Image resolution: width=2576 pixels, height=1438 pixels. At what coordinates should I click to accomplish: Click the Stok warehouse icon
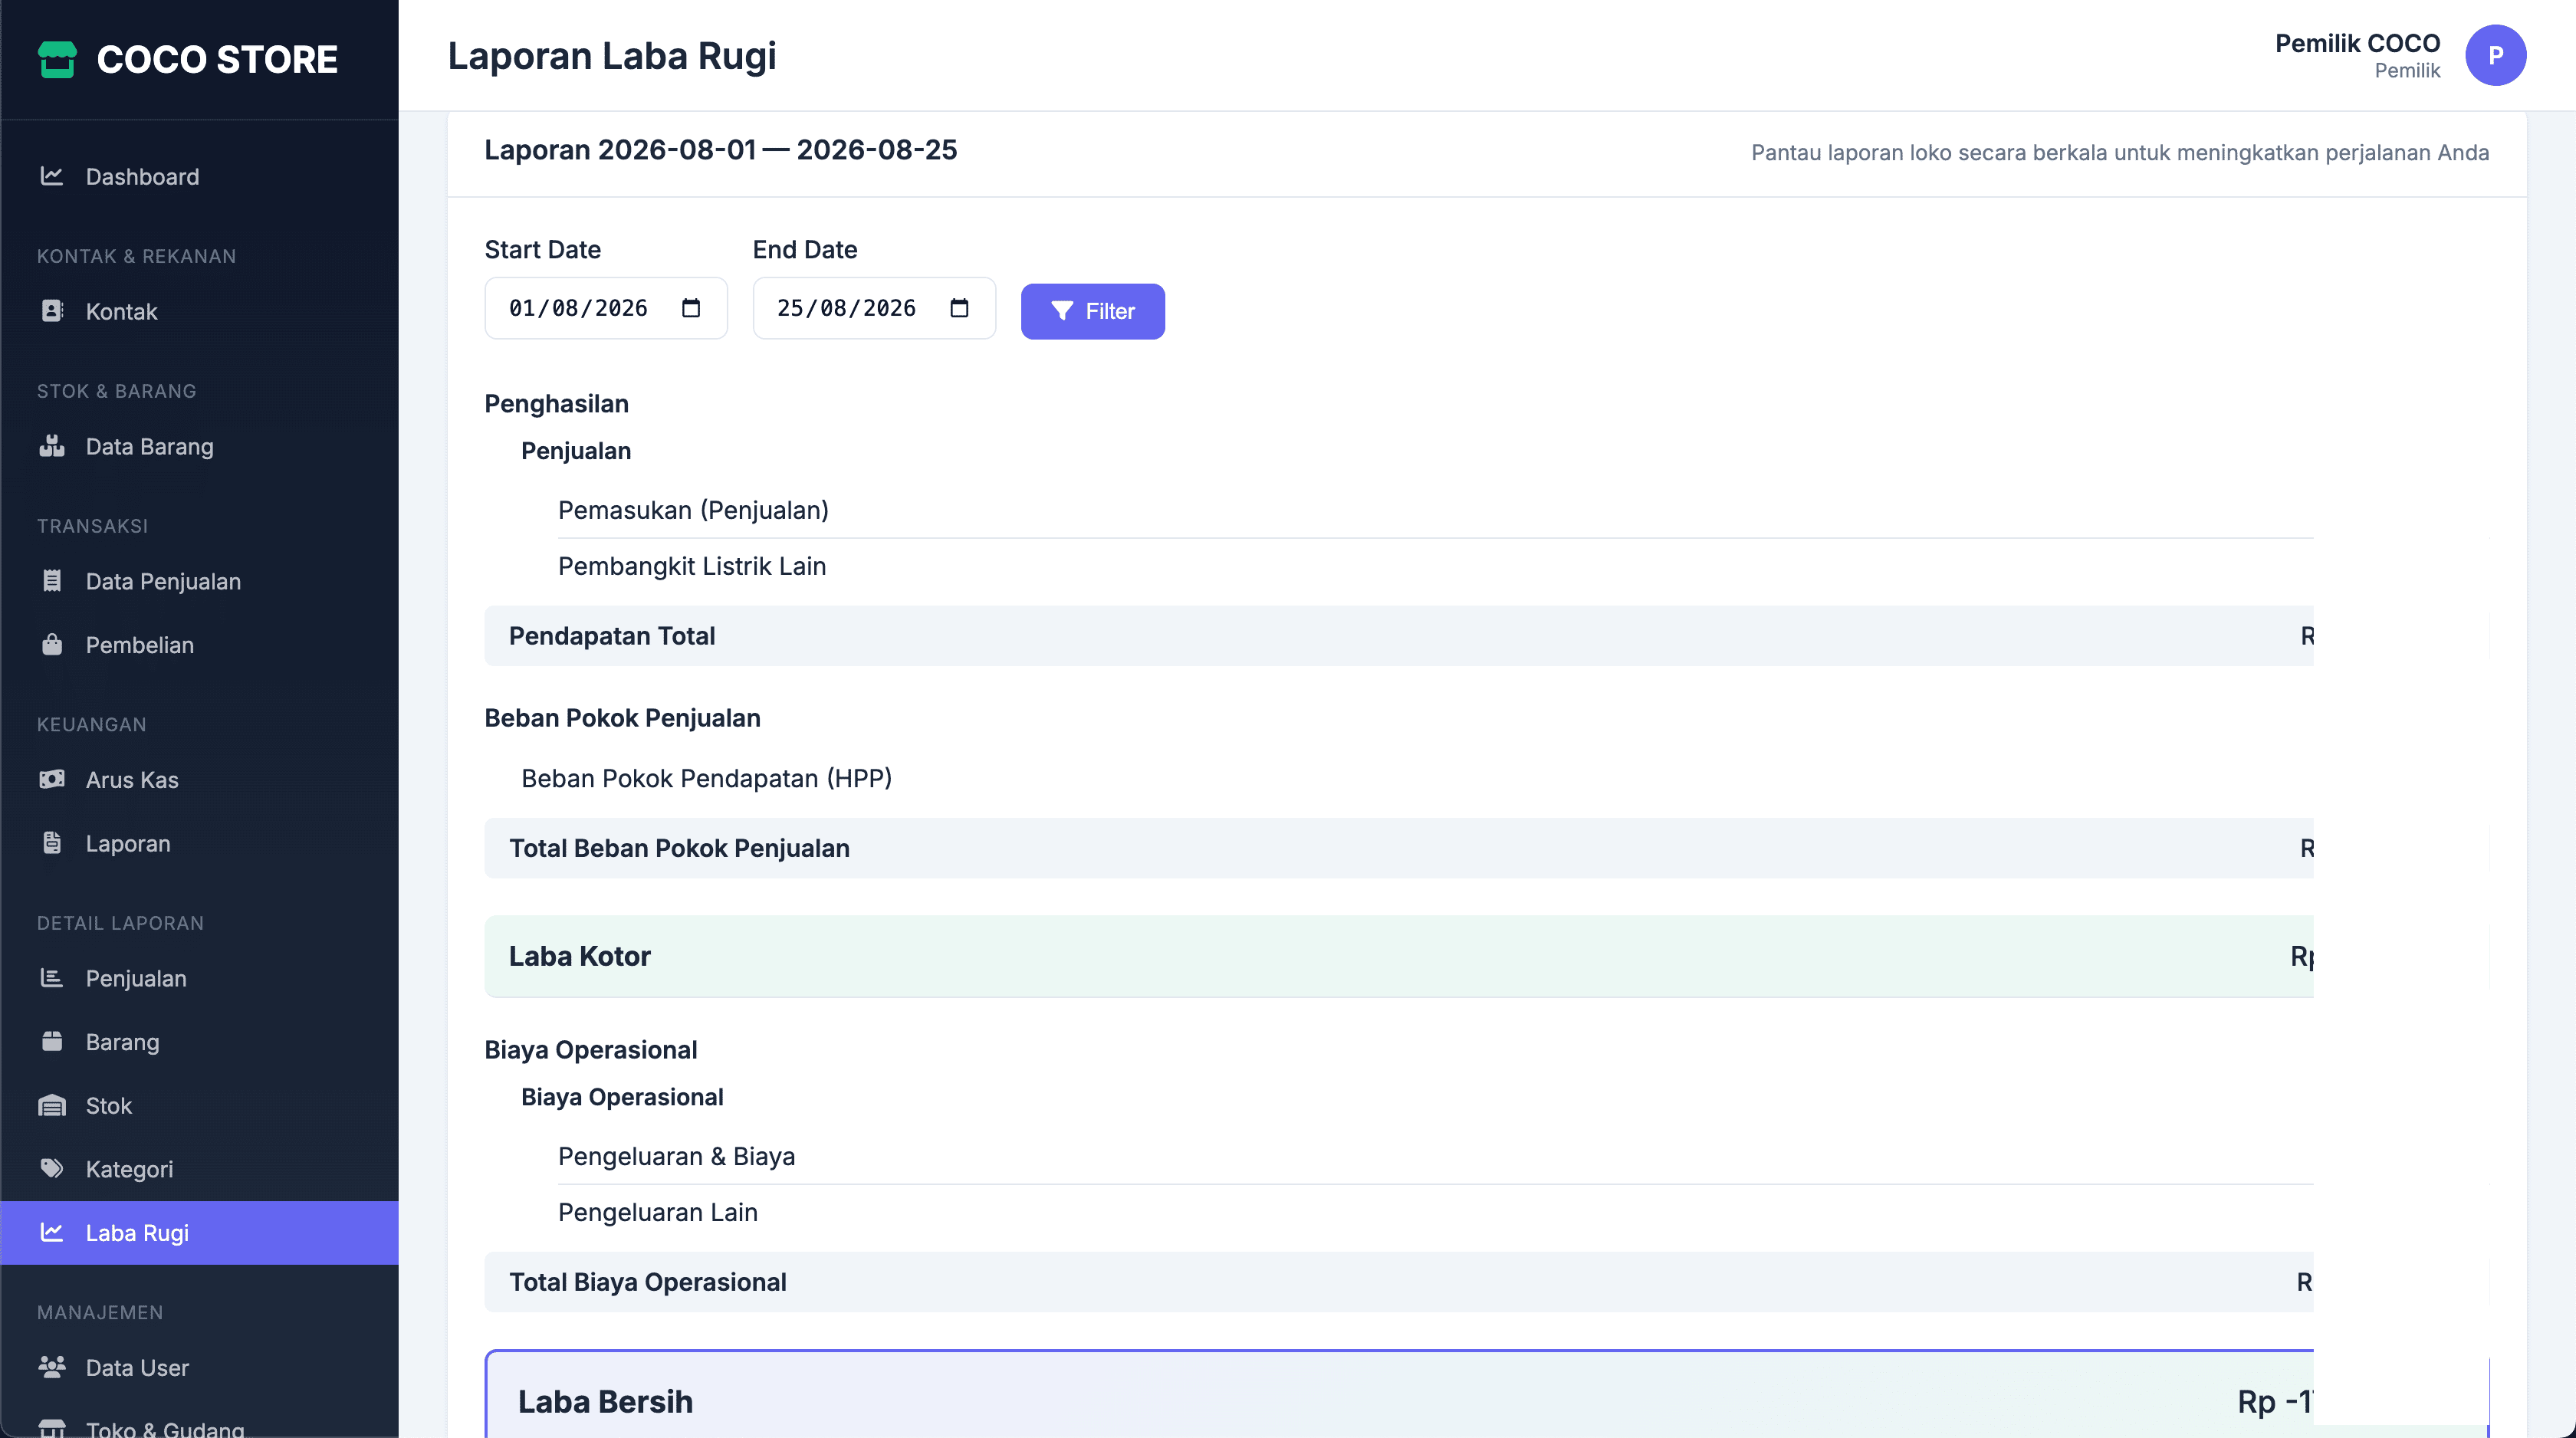click(x=52, y=1105)
